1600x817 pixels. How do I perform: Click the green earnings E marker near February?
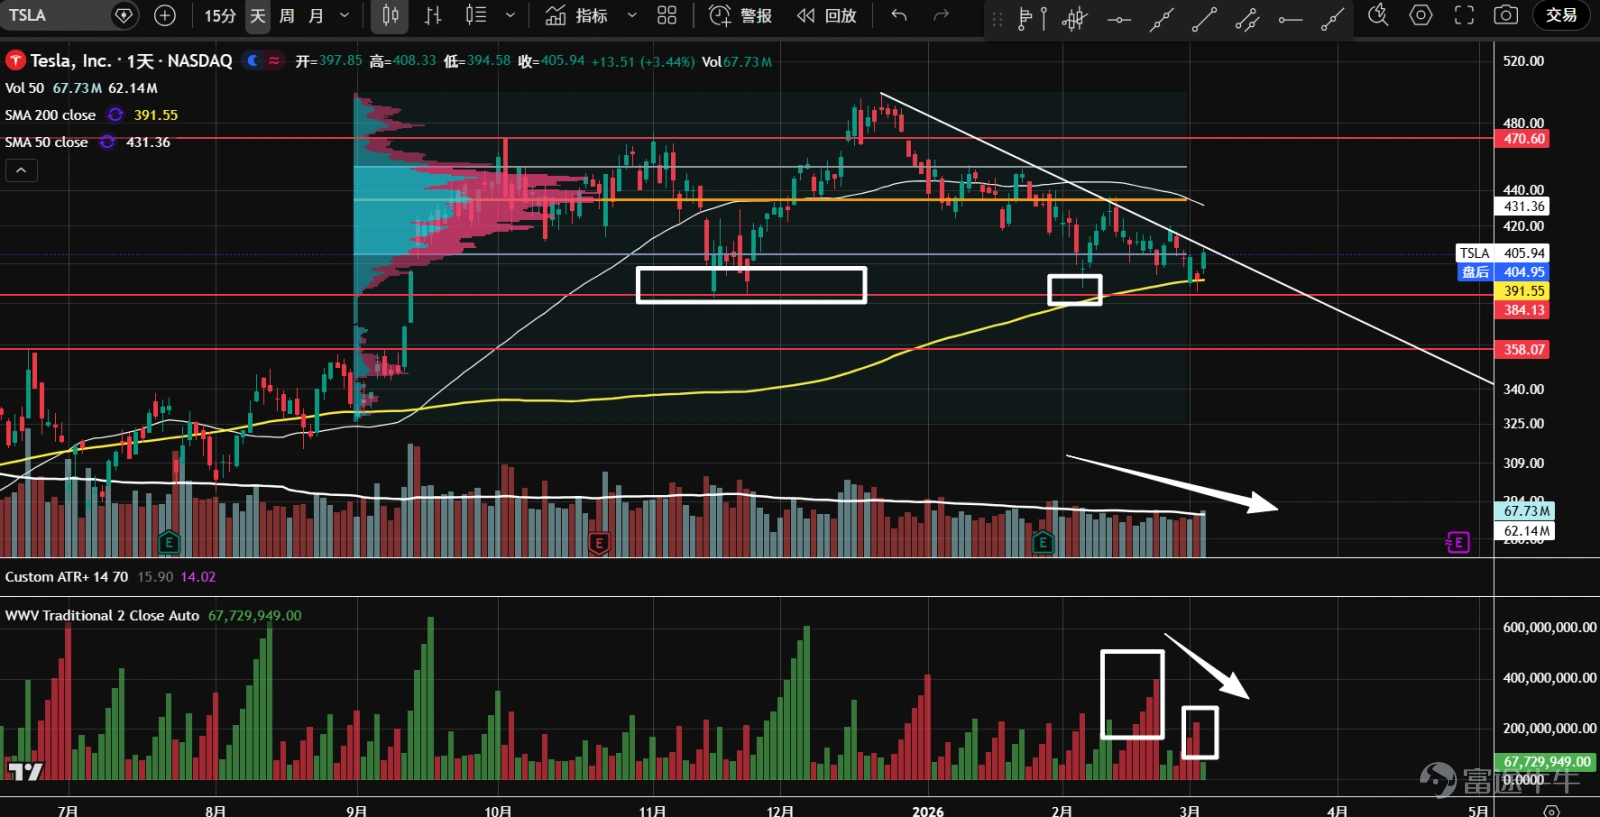click(x=1042, y=542)
